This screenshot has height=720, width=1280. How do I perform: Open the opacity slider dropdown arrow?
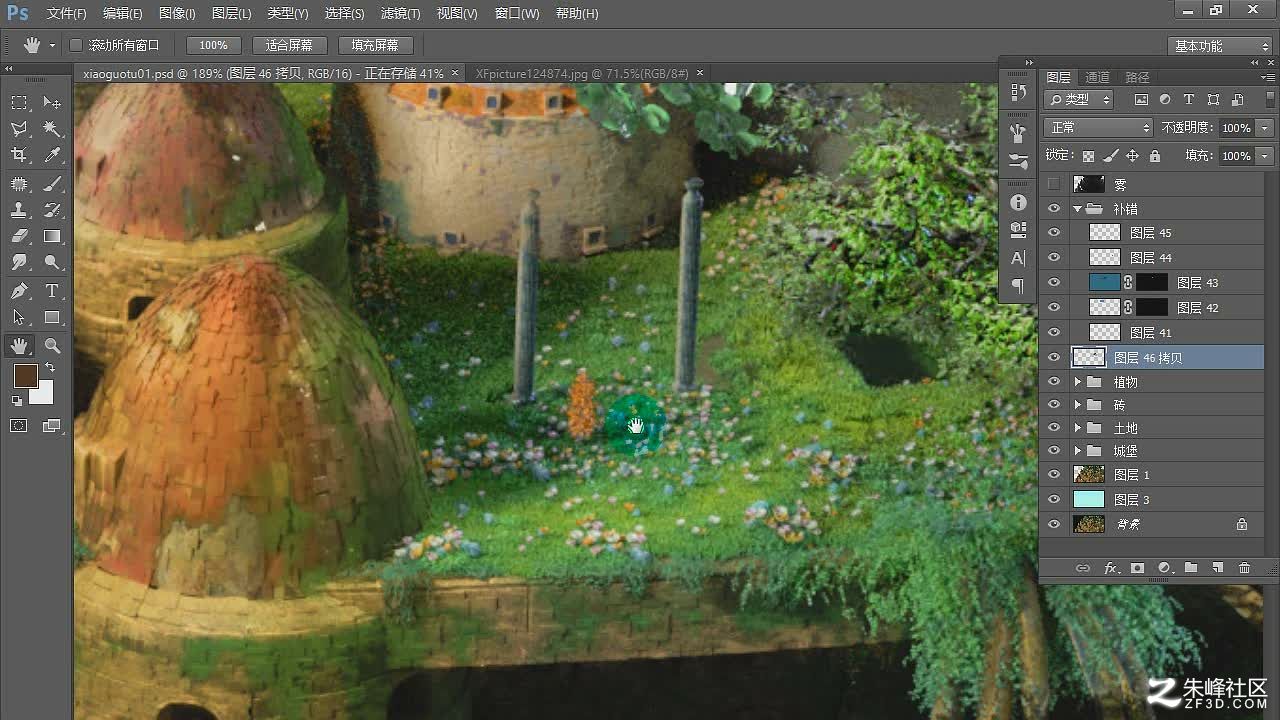1265,128
